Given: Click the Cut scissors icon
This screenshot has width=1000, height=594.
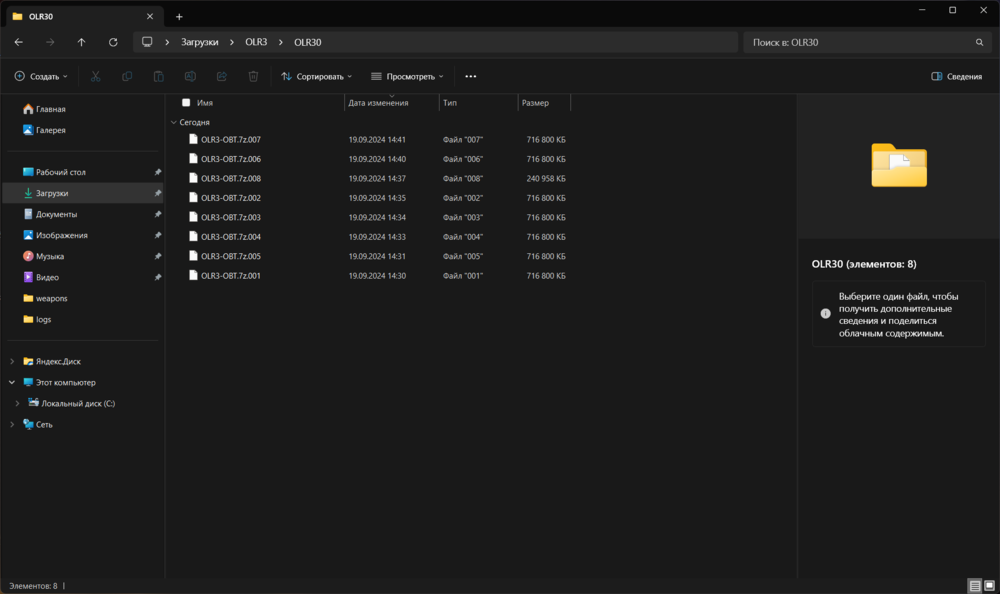Looking at the screenshot, I should tap(95, 76).
